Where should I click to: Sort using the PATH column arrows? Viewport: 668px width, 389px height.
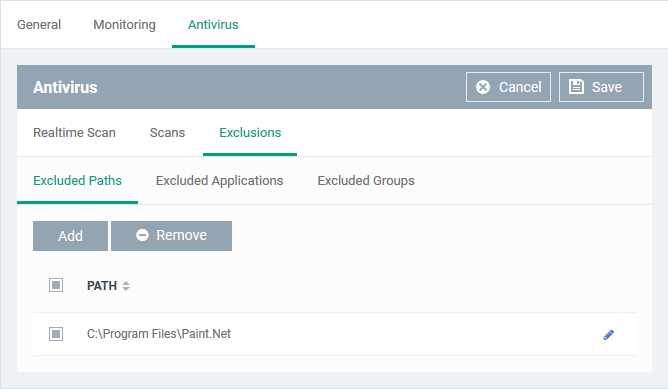pos(126,286)
